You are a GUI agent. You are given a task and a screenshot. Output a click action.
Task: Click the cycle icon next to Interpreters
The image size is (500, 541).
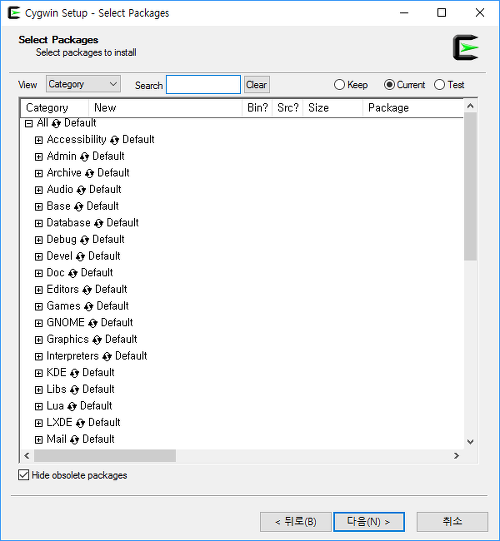point(107,356)
